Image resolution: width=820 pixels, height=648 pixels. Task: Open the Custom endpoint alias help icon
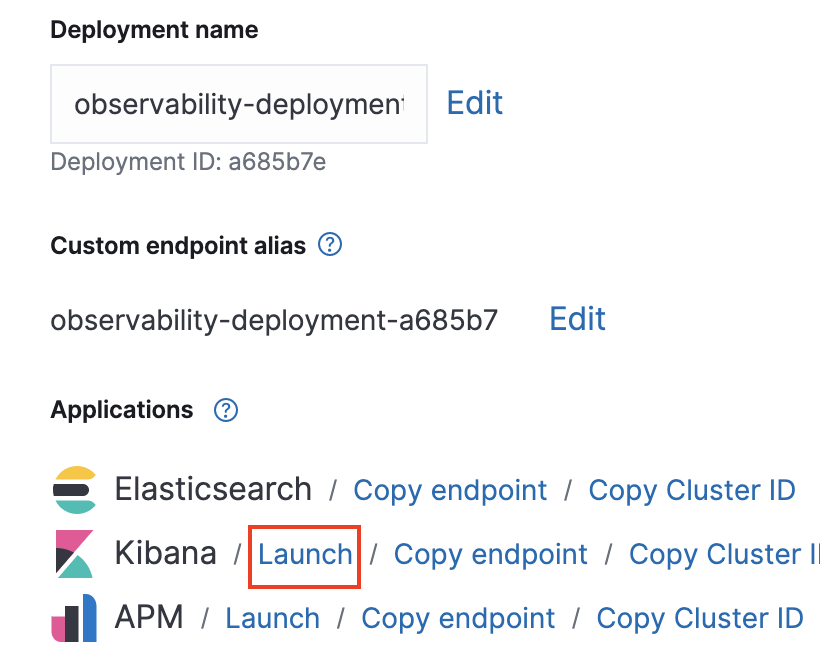coord(330,245)
